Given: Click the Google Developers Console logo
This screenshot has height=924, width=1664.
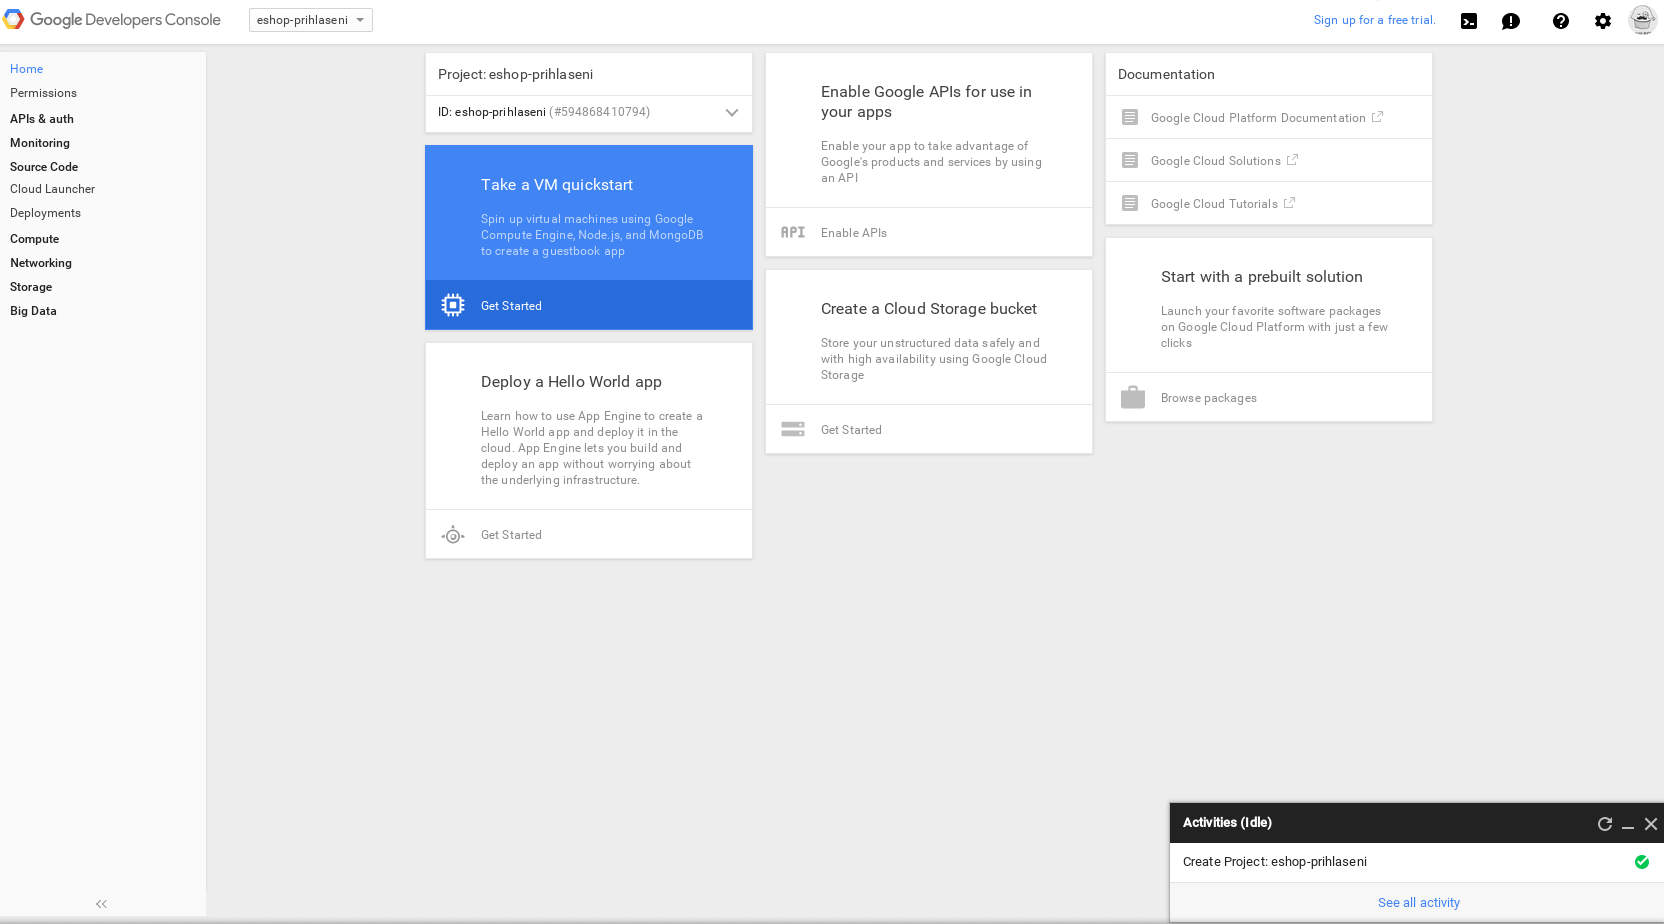Looking at the screenshot, I should [112, 20].
